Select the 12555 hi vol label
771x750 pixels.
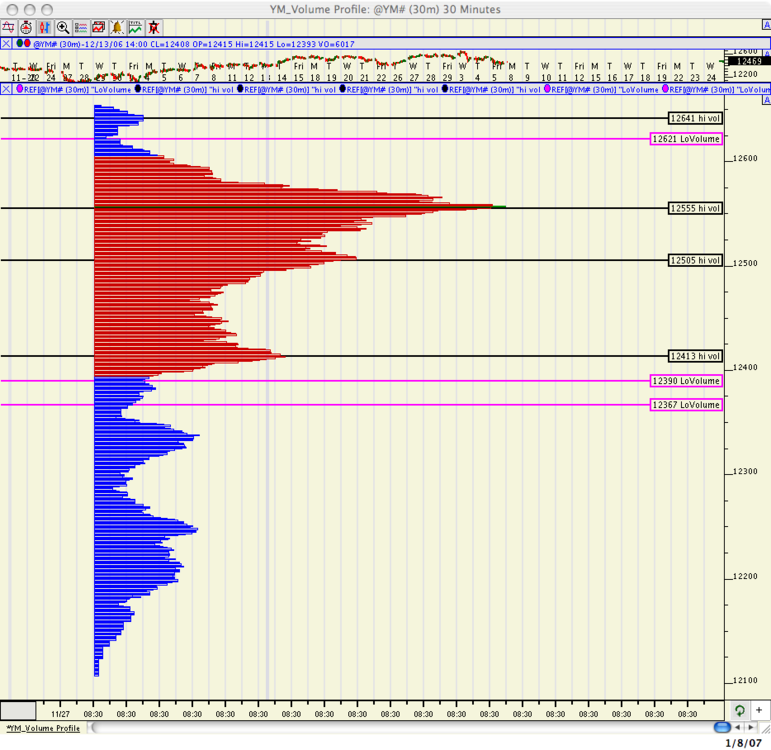pyautogui.click(x=695, y=208)
